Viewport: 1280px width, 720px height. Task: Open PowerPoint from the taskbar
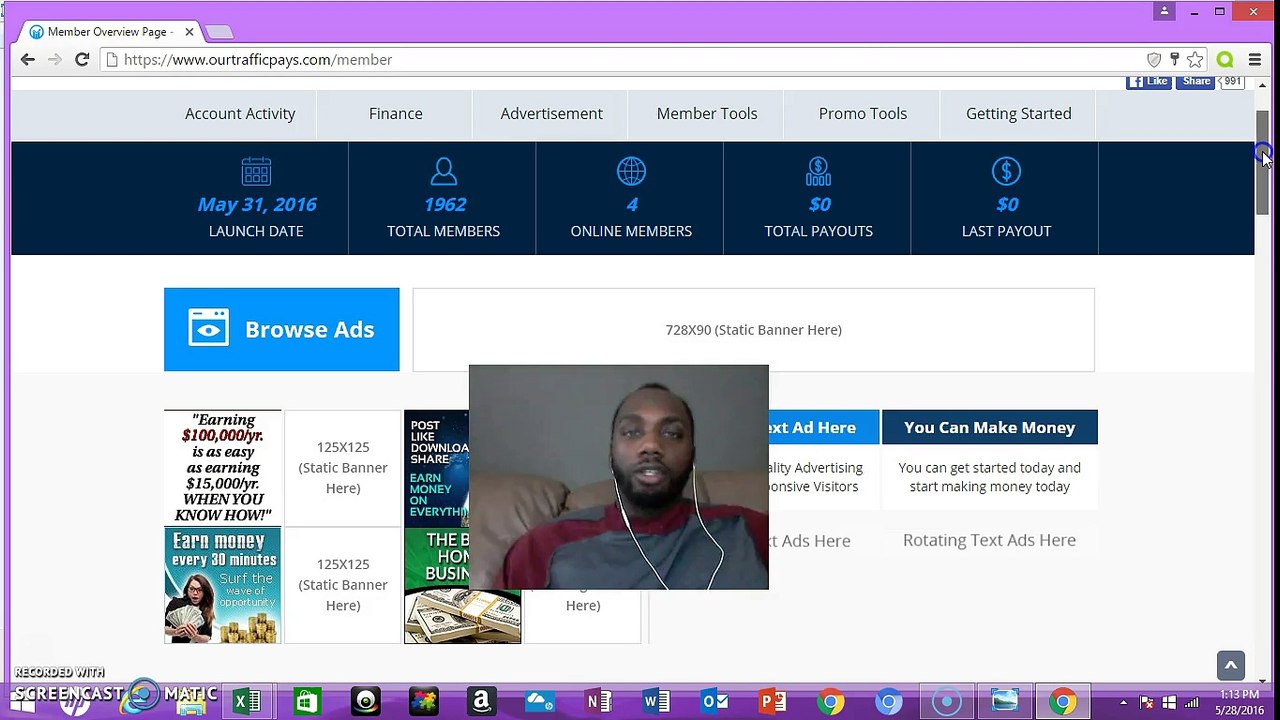click(773, 702)
